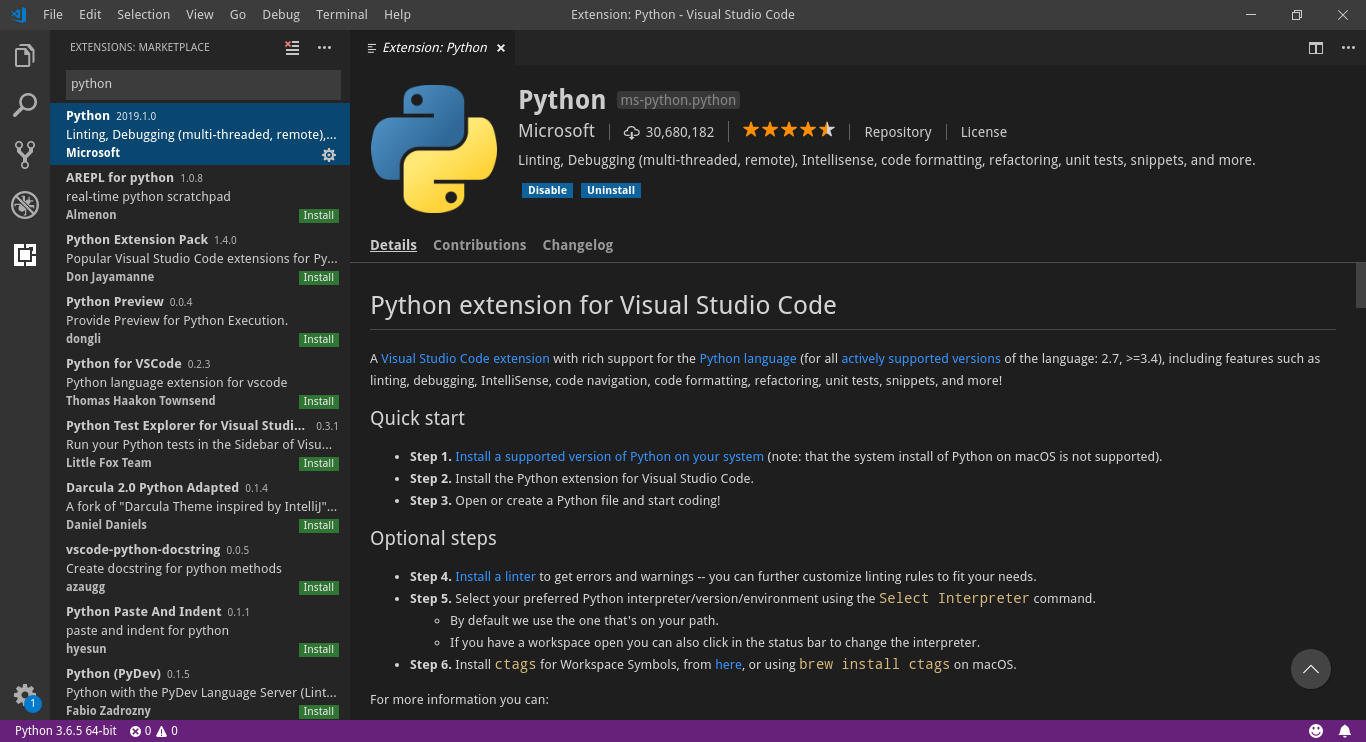
Task: Install Python for VSCode extension
Action: (x=319, y=402)
